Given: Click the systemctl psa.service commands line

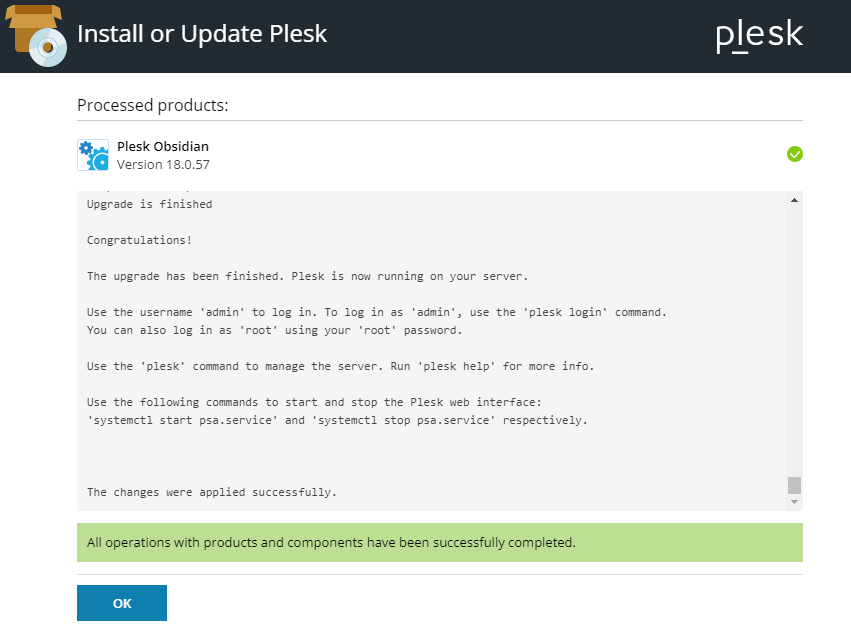Looking at the screenshot, I should coord(337,420).
